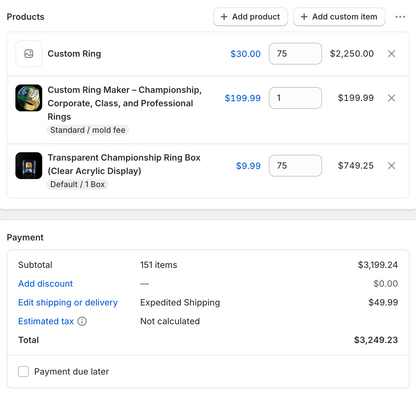Select the $2,250.00 line total
The height and width of the screenshot is (393, 416).
click(x=352, y=54)
